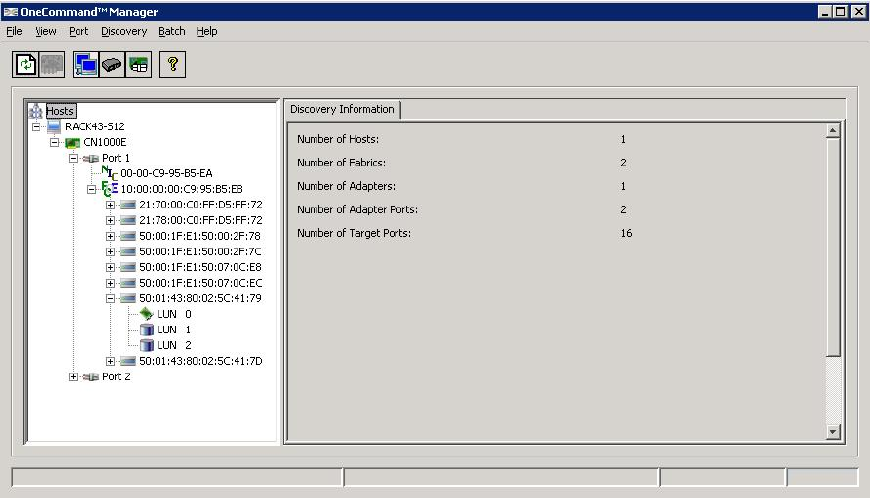Click target icon for 21:70:00:C0:FF:D5:FF:72
Screen dimensions: 870x498
click(128, 205)
